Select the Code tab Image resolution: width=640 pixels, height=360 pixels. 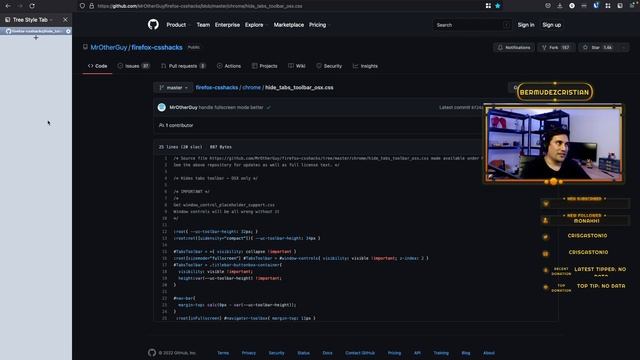(x=97, y=66)
